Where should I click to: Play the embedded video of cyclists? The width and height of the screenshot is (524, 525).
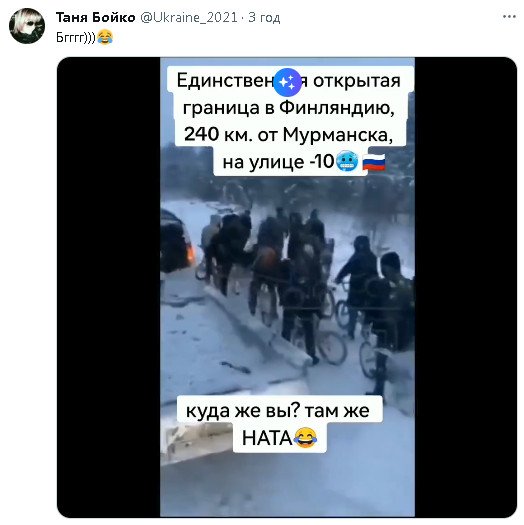[x=287, y=287]
